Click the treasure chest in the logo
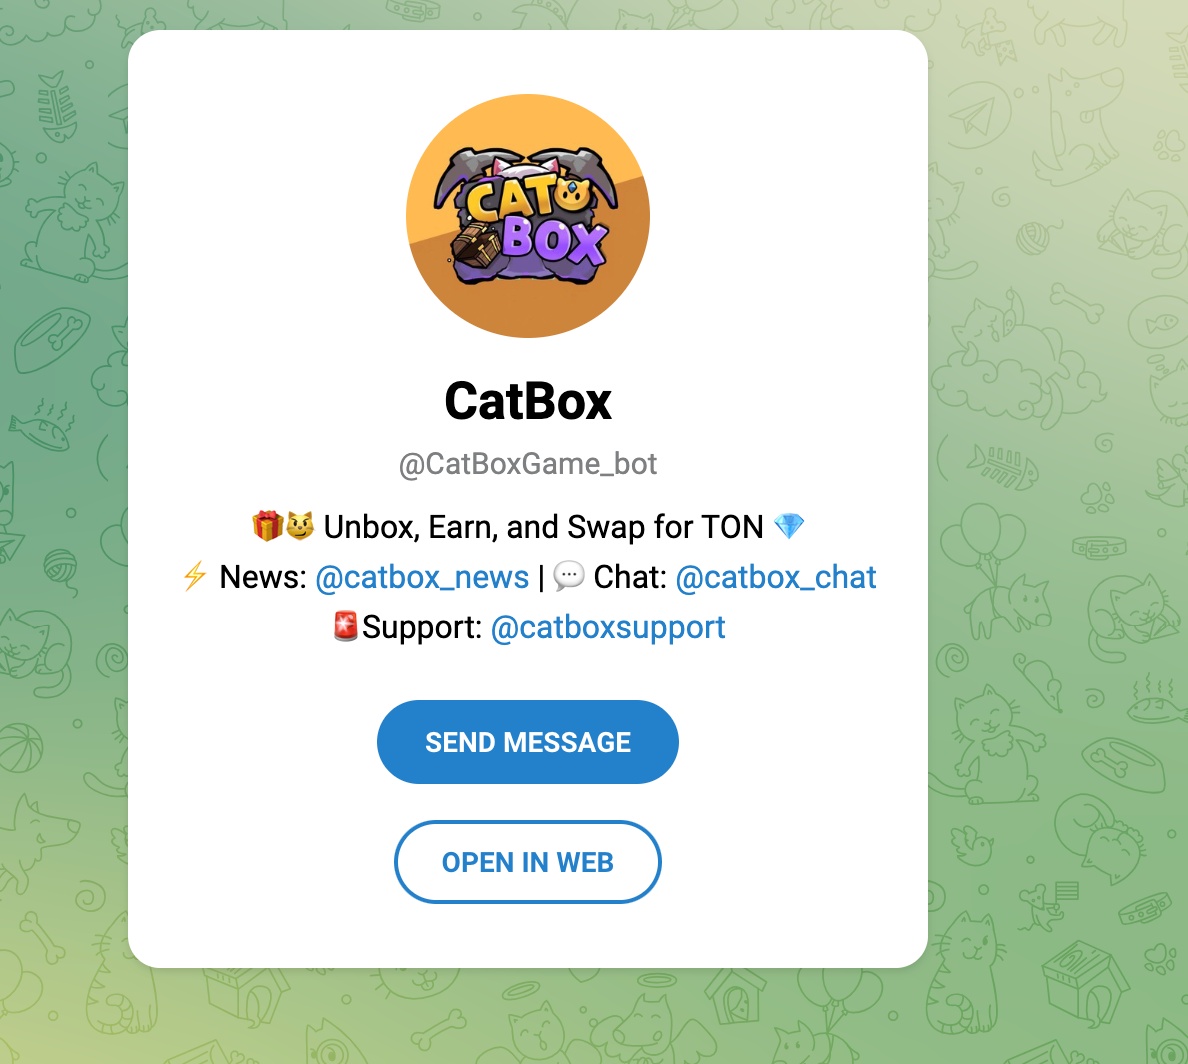Viewport: 1188px width, 1064px height. point(476,245)
